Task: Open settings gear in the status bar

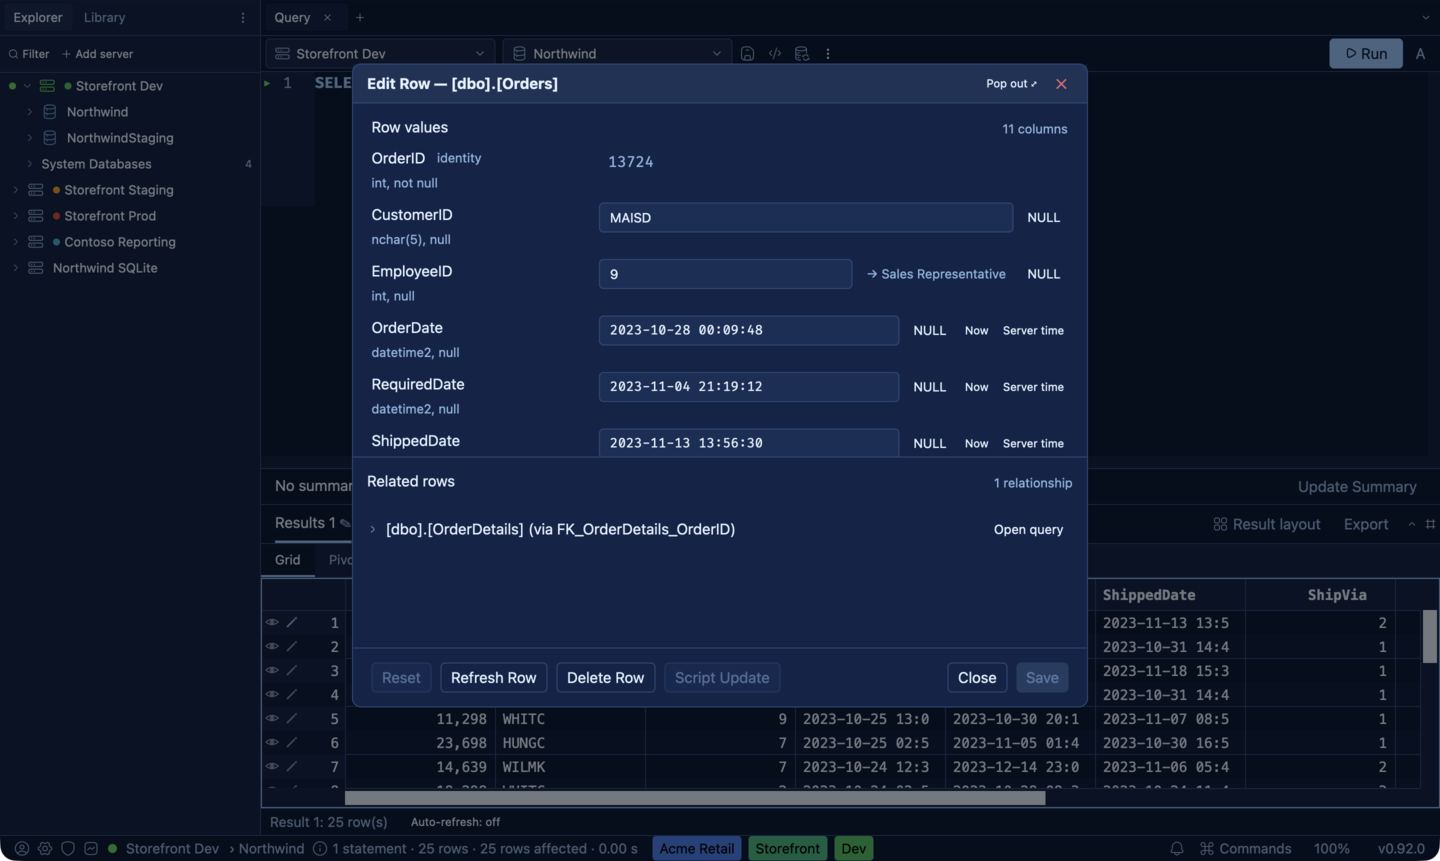Action: click(x=45, y=848)
